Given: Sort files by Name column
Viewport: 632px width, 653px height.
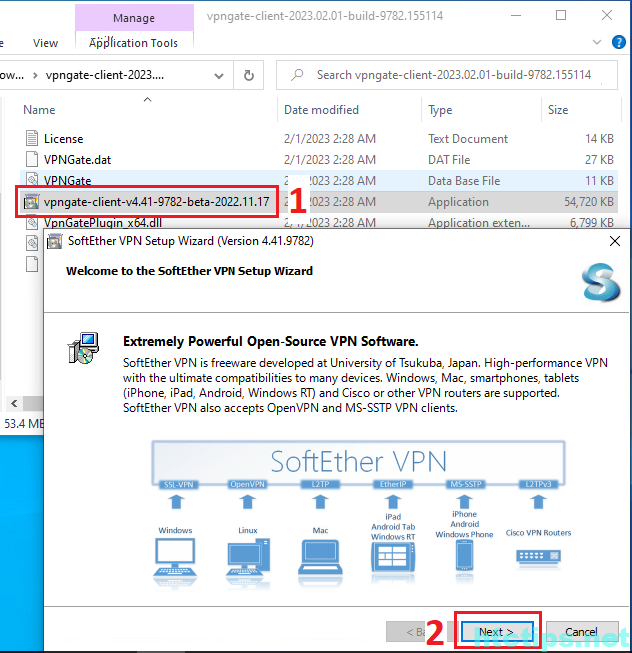Looking at the screenshot, I should [x=40, y=110].
